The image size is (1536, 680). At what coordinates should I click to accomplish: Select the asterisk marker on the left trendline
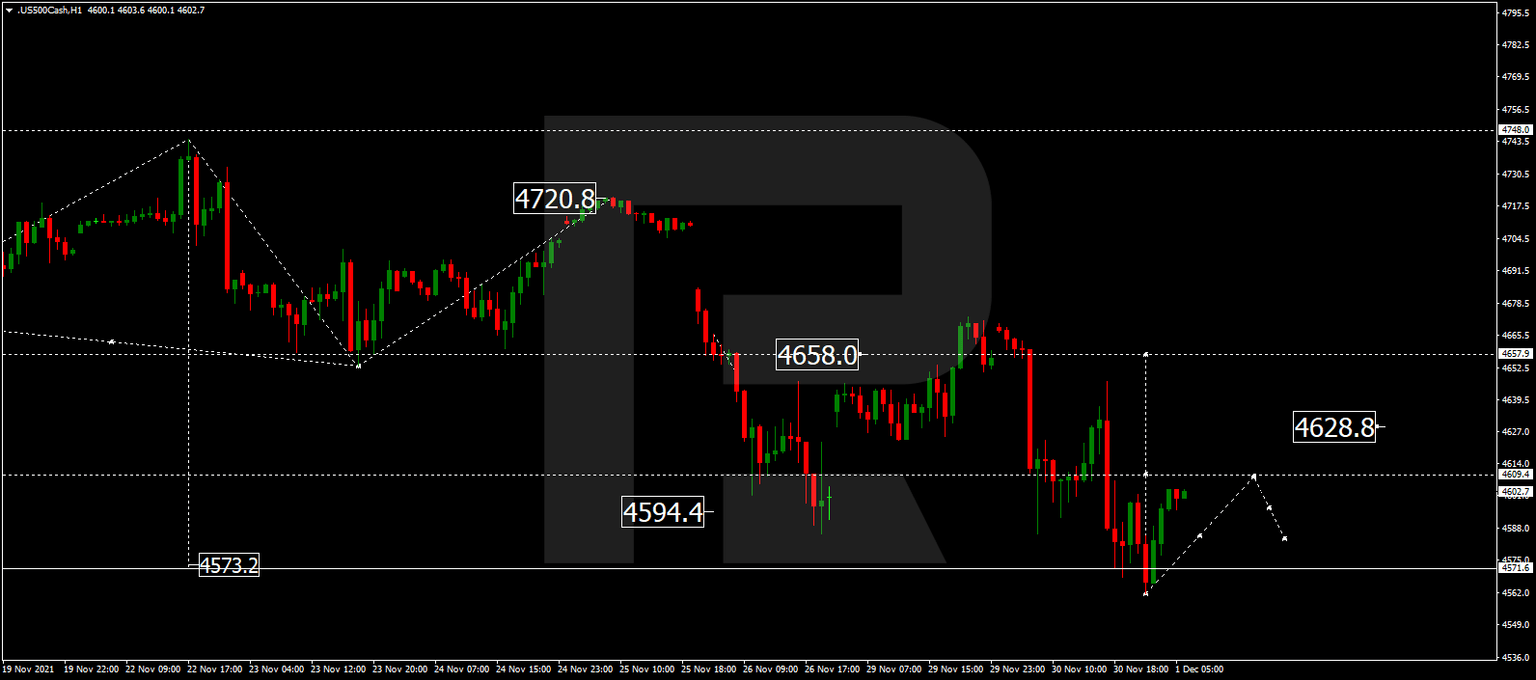point(110,341)
